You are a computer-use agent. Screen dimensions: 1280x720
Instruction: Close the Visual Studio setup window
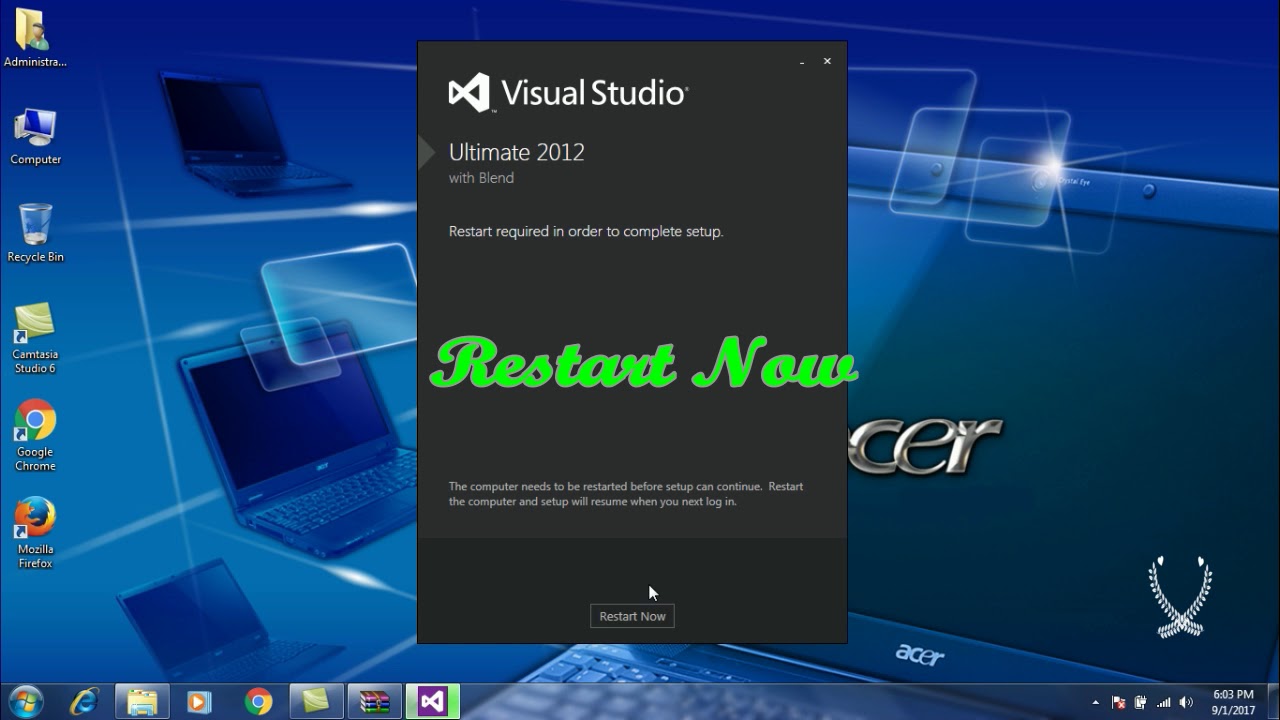[827, 61]
